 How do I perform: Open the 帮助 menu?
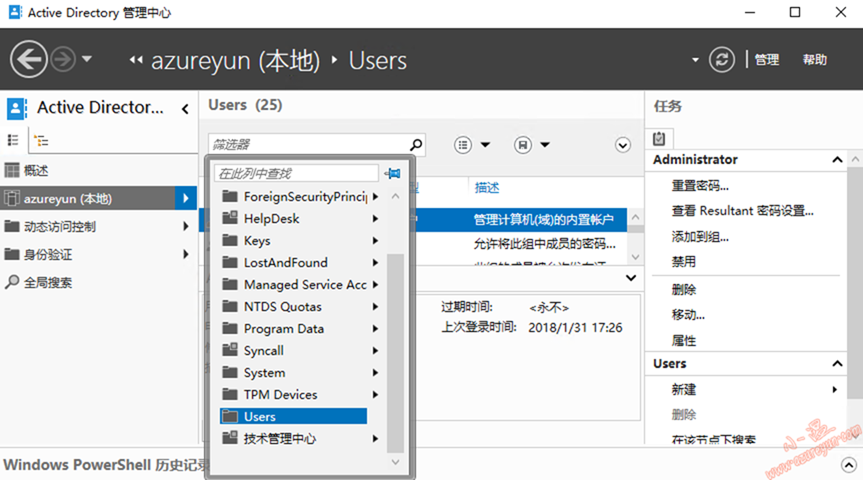815,59
